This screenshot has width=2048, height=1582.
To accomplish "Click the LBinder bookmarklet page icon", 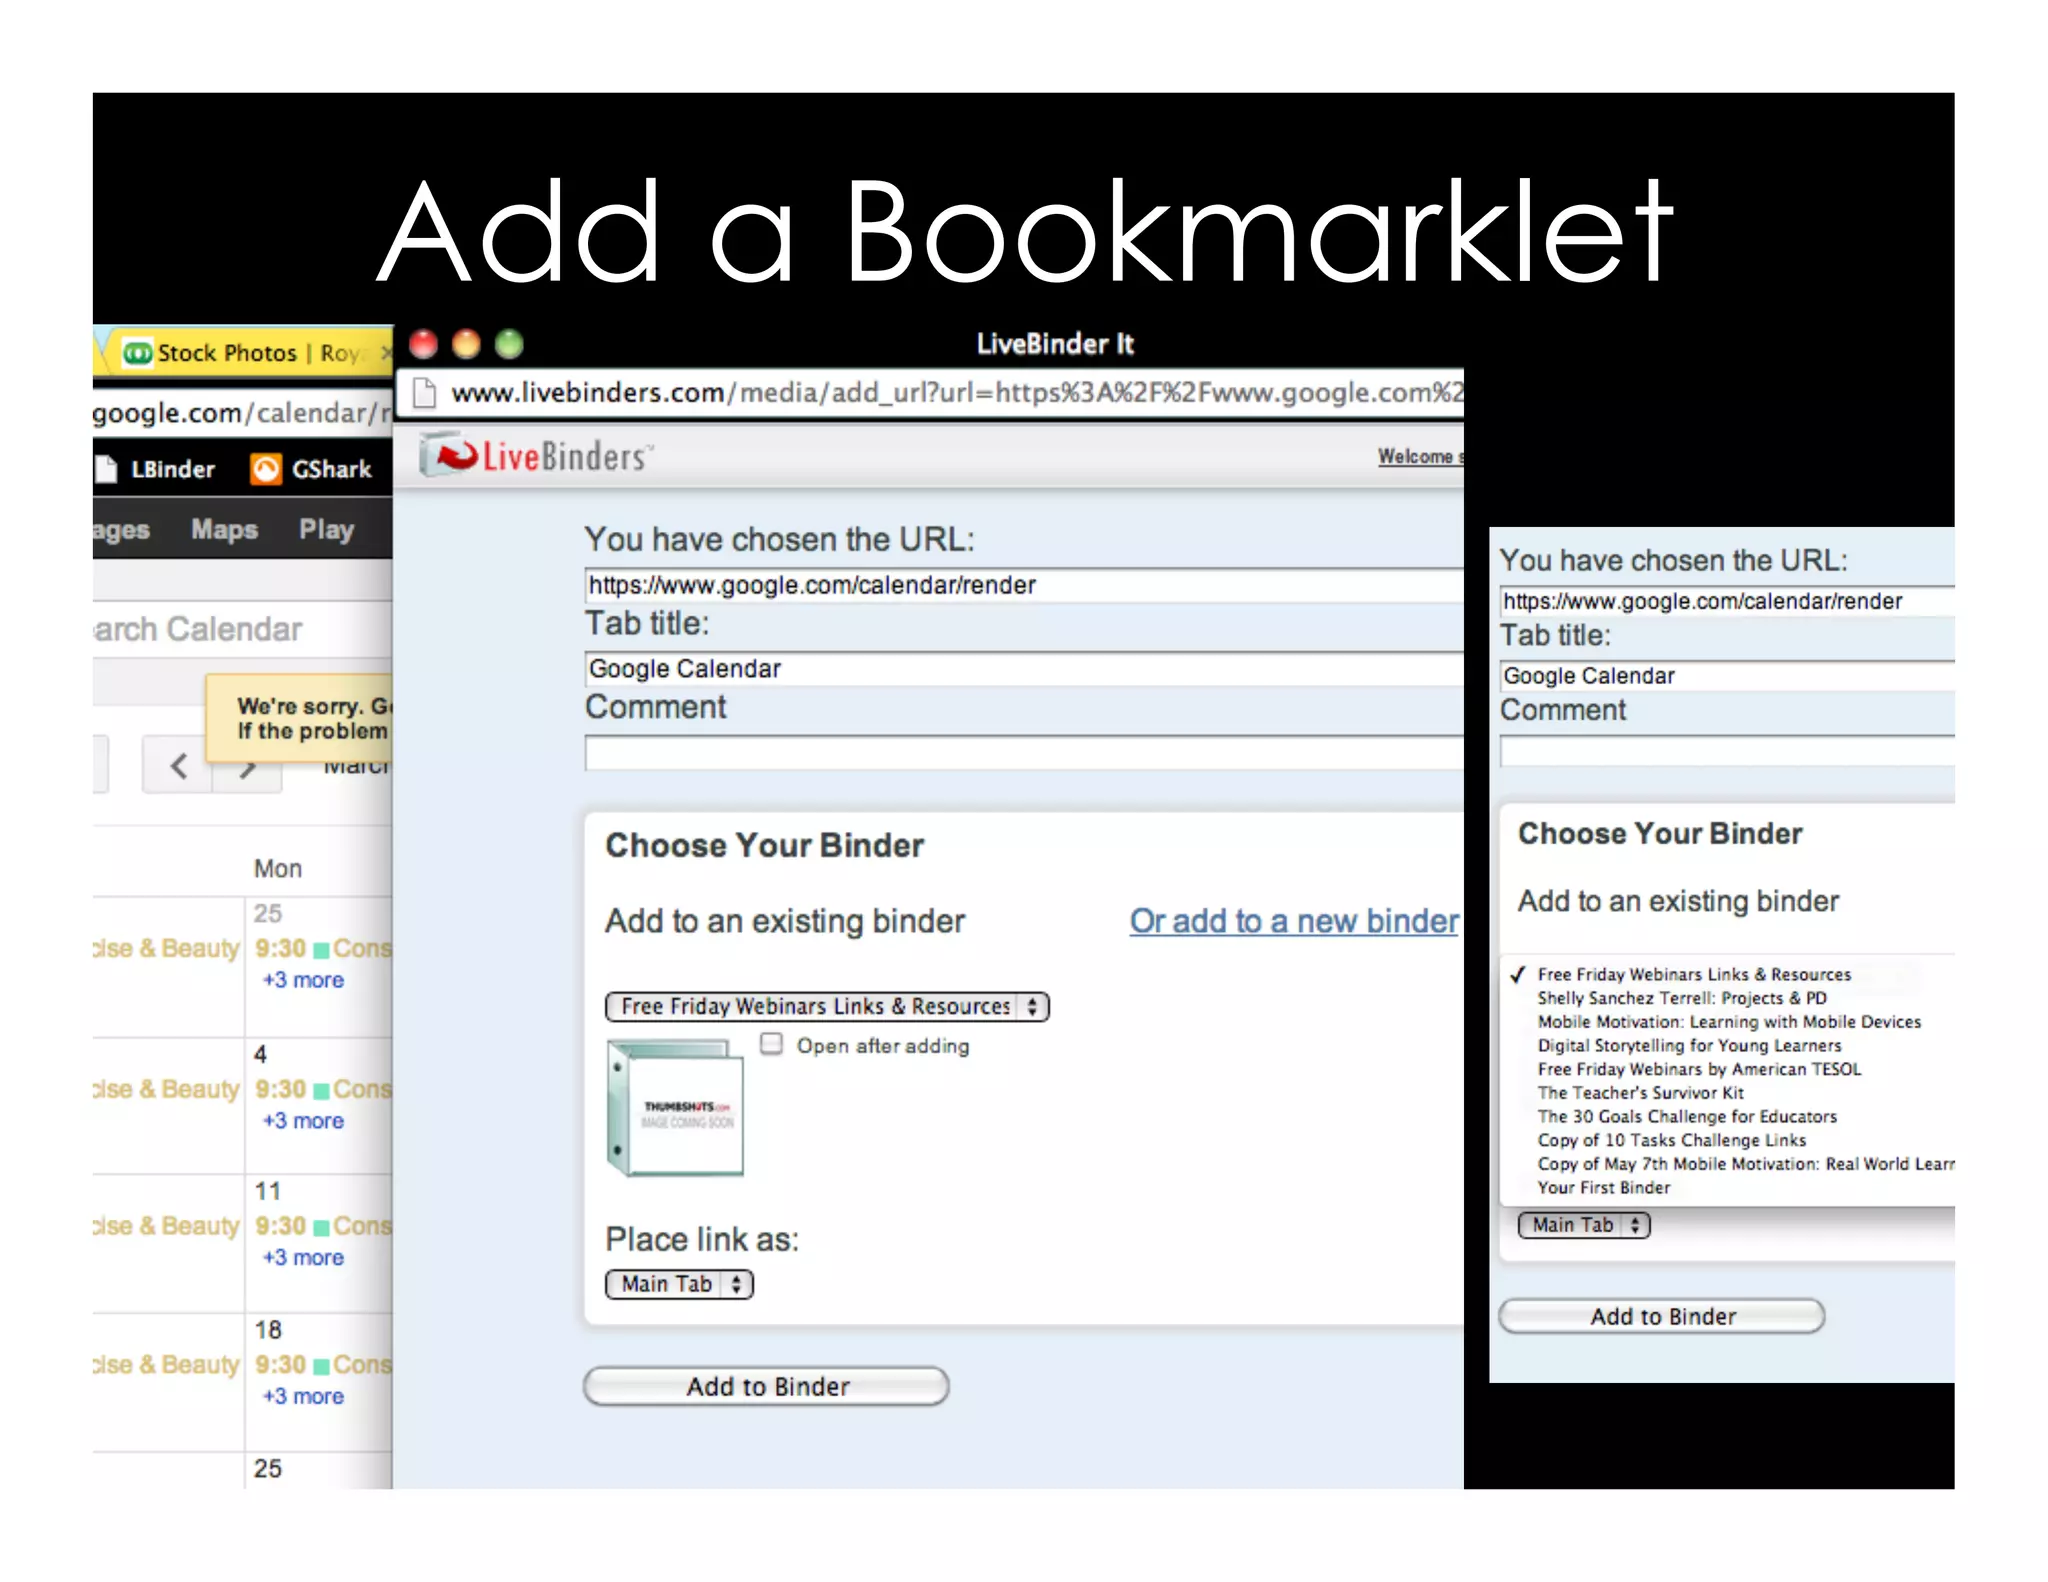I will click(x=106, y=469).
